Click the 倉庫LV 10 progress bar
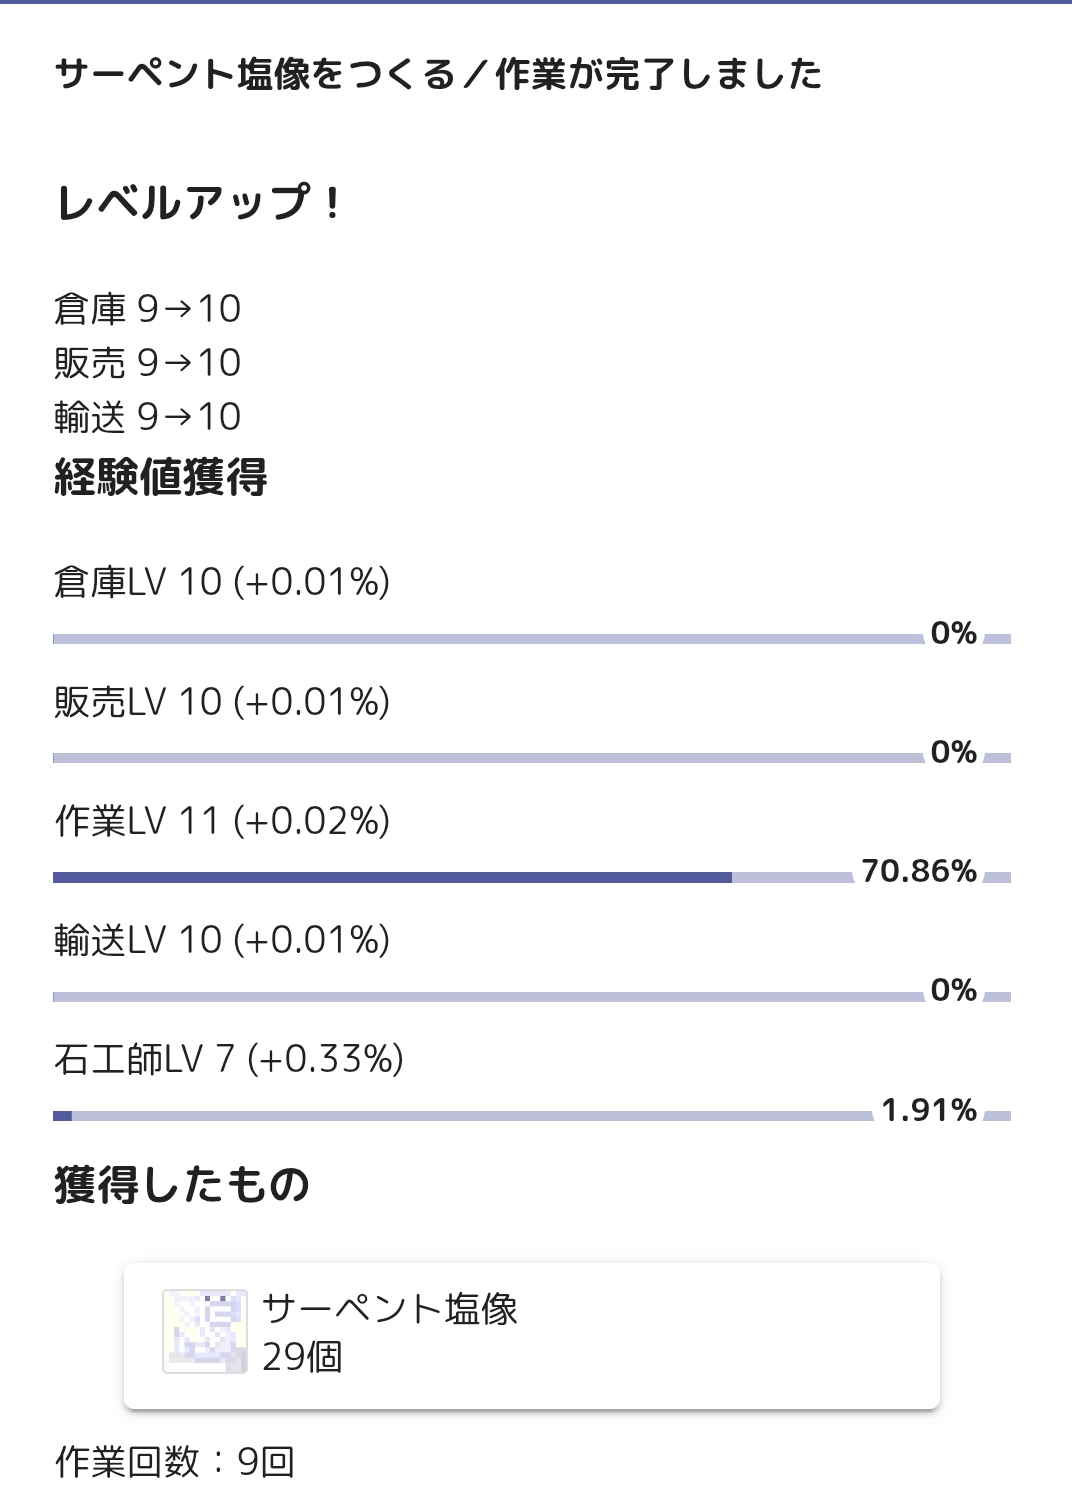 coord(532,638)
